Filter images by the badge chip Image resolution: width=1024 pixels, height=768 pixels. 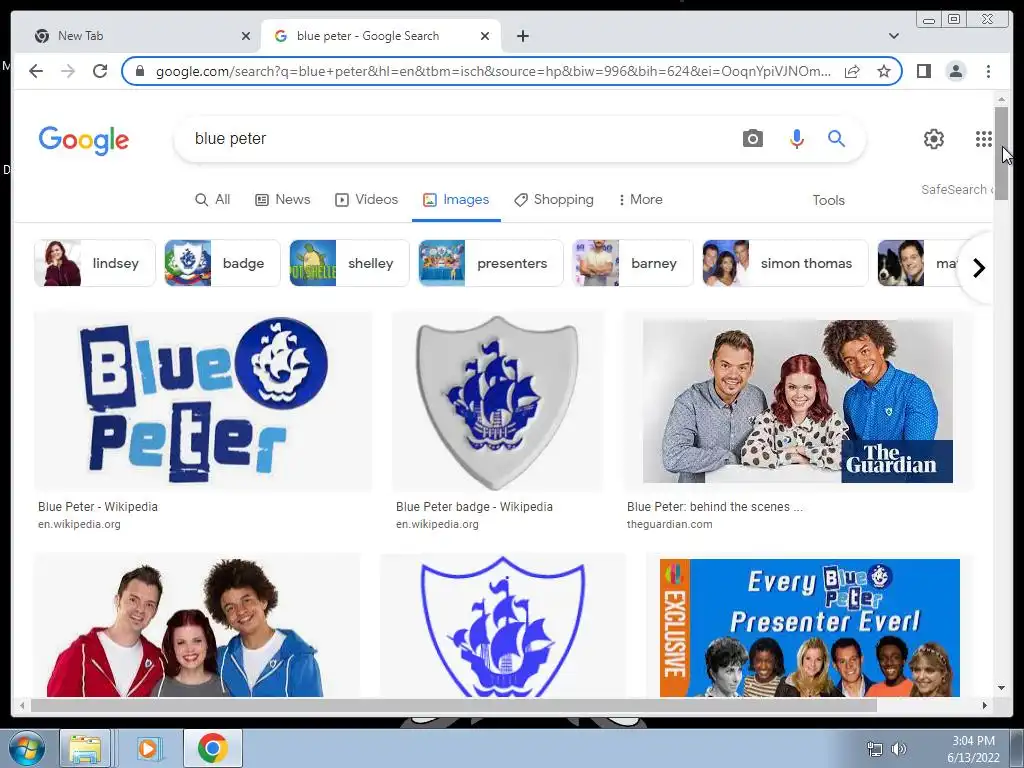(222, 263)
